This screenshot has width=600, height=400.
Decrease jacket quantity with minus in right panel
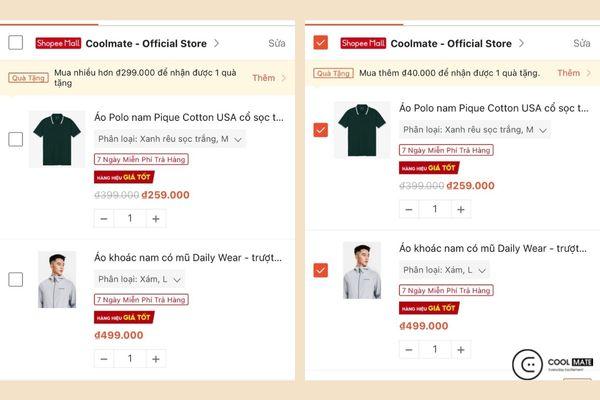pos(408,349)
